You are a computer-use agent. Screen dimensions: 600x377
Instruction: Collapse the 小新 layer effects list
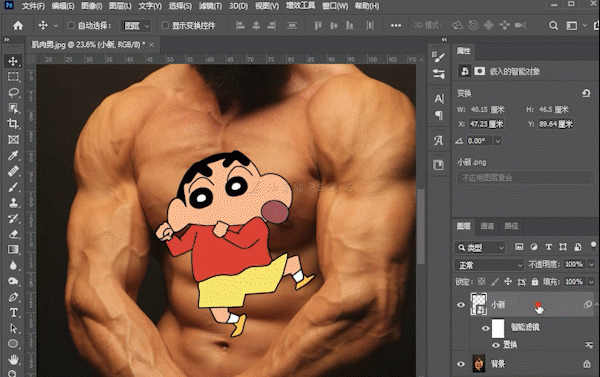click(x=596, y=304)
